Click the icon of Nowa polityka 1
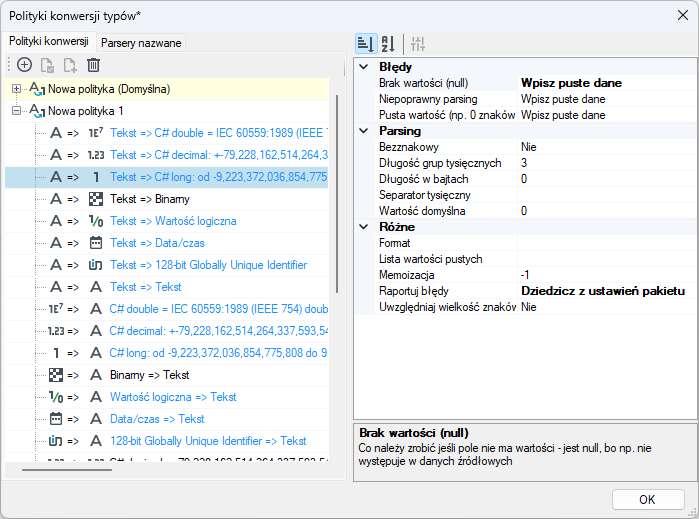The width and height of the screenshot is (699, 519). pos(37,111)
